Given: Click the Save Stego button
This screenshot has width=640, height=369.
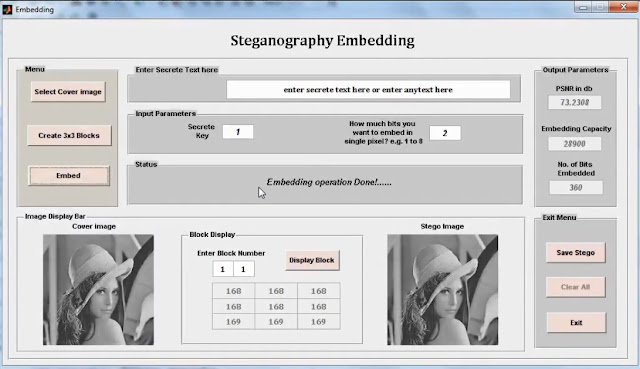Looking at the screenshot, I should point(576,253).
